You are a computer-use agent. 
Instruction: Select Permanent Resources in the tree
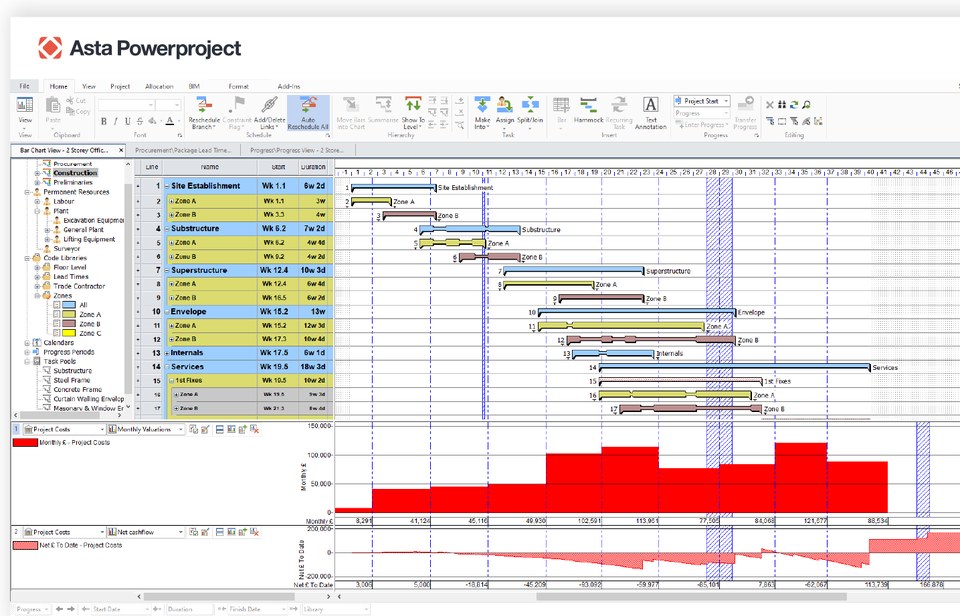[76, 192]
